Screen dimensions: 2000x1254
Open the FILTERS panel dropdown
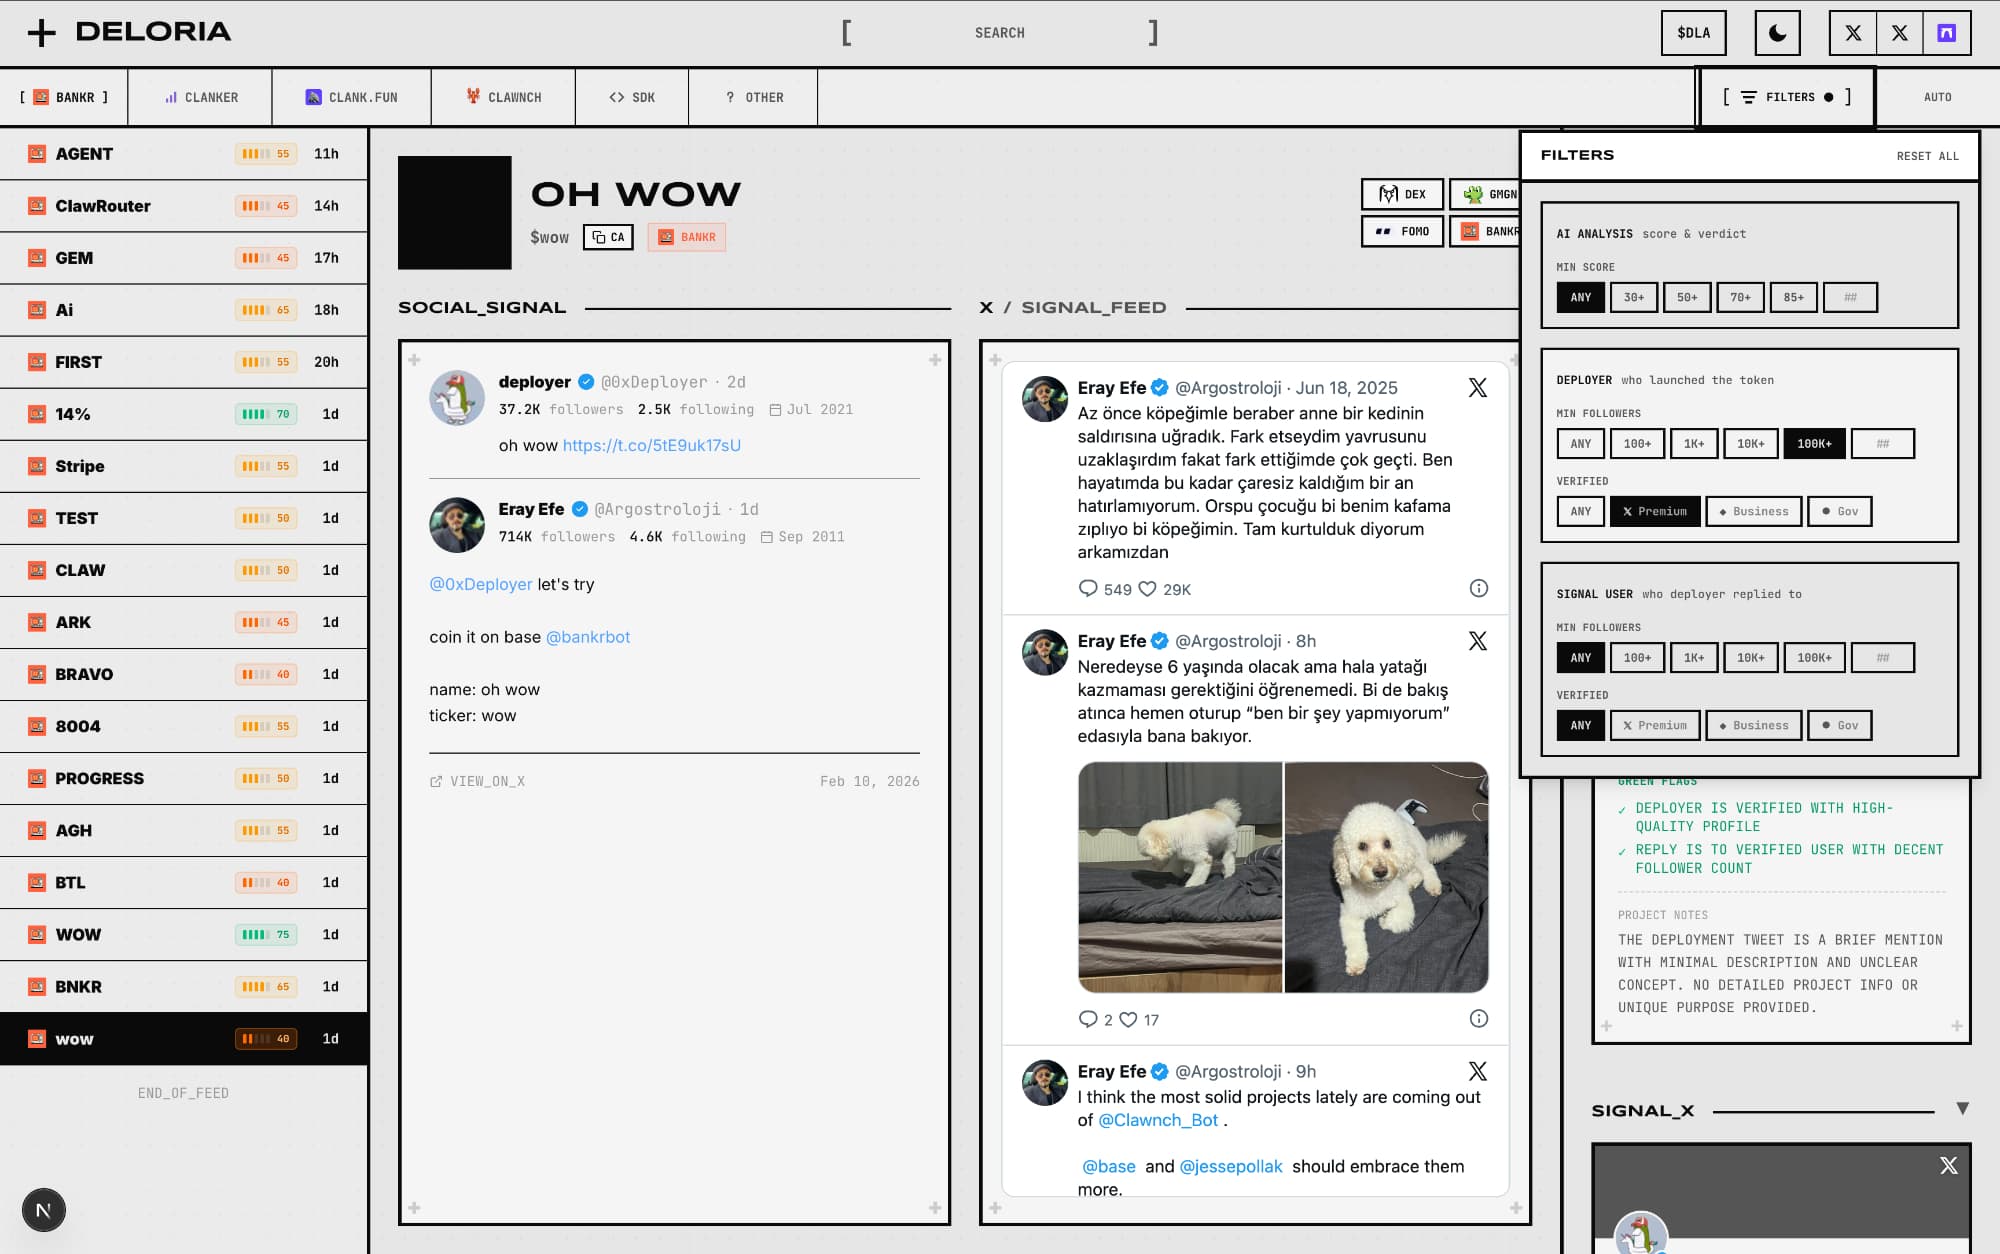(1786, 97)
